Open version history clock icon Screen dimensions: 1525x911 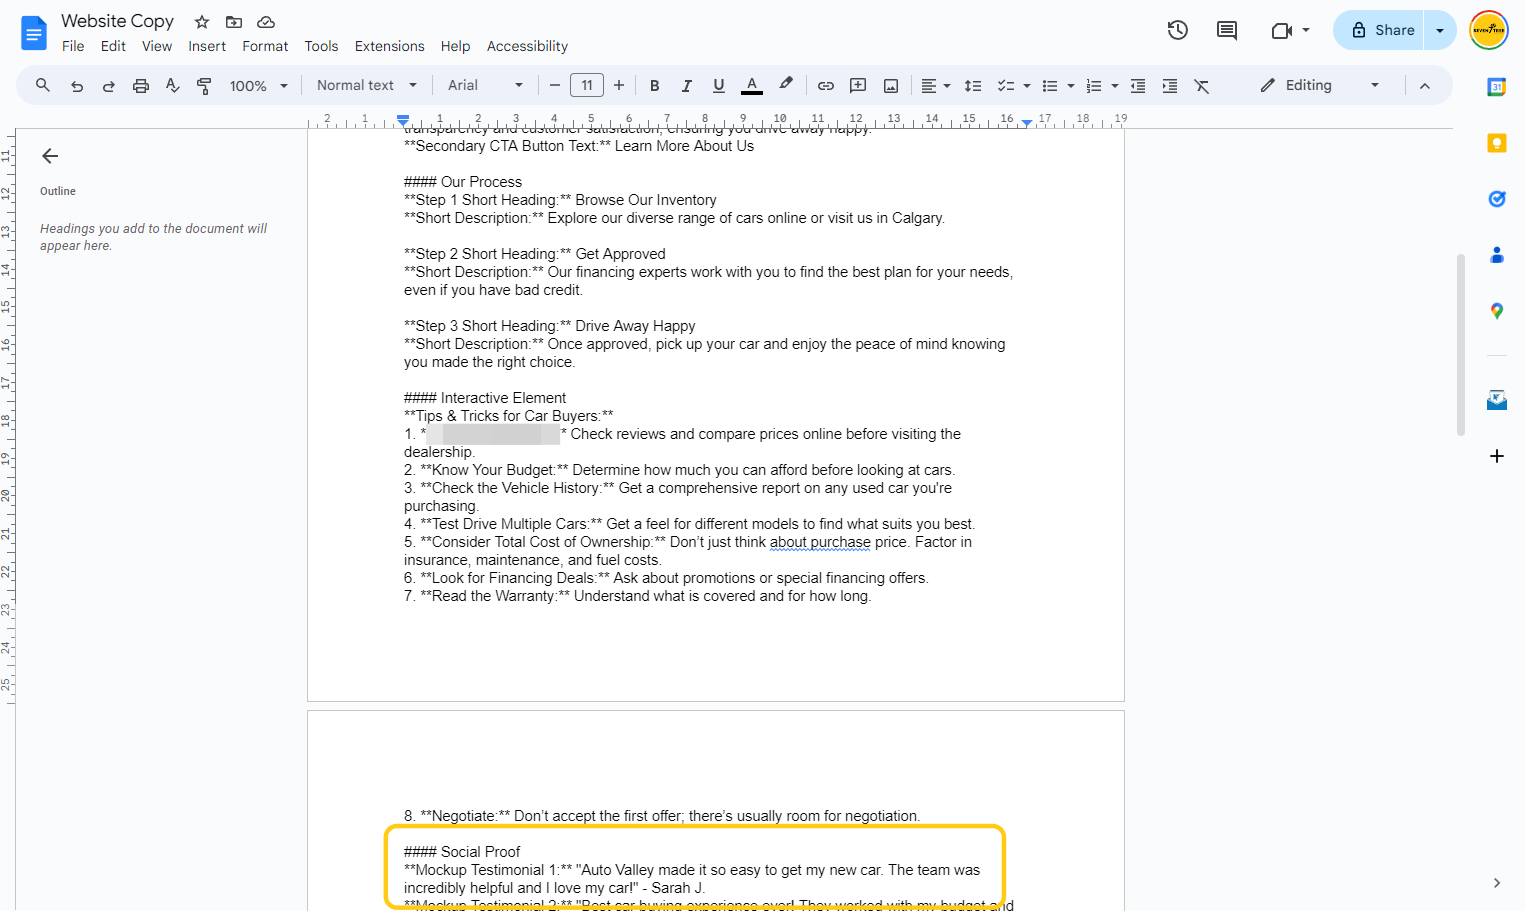pos(1178,30)
